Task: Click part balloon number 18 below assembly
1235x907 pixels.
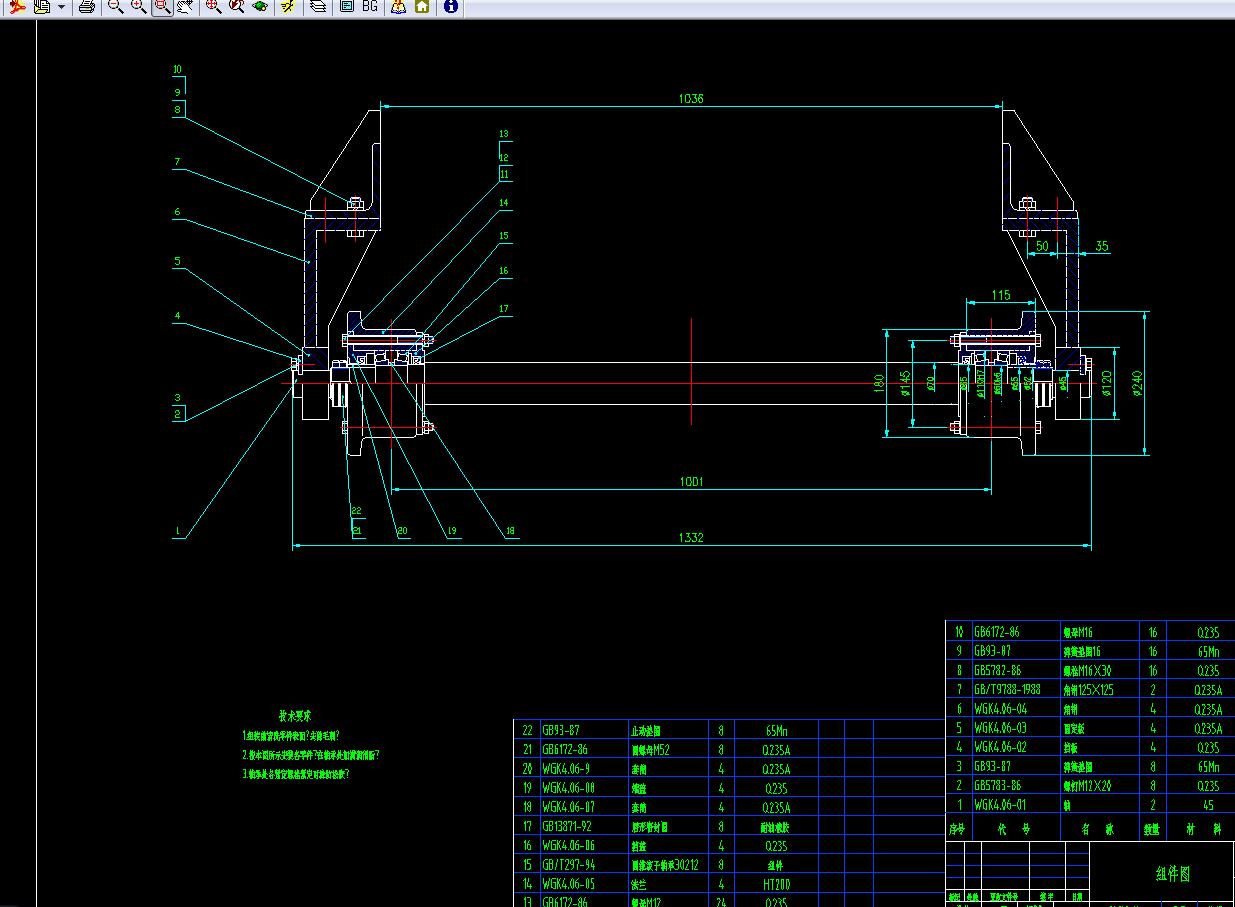Action: click(512, 531)
